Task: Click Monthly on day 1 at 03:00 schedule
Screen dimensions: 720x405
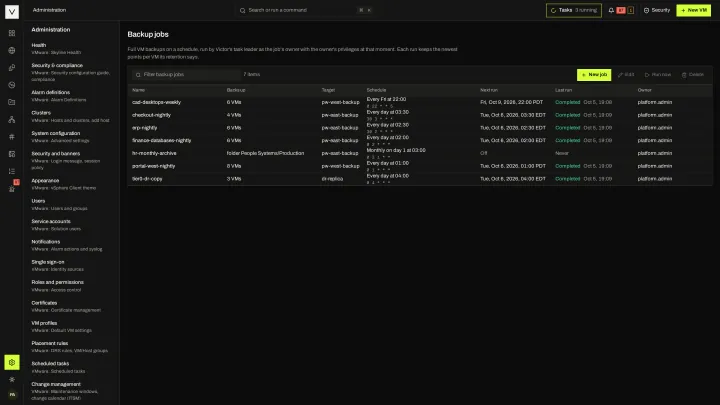Action: (x=396, y=150)
